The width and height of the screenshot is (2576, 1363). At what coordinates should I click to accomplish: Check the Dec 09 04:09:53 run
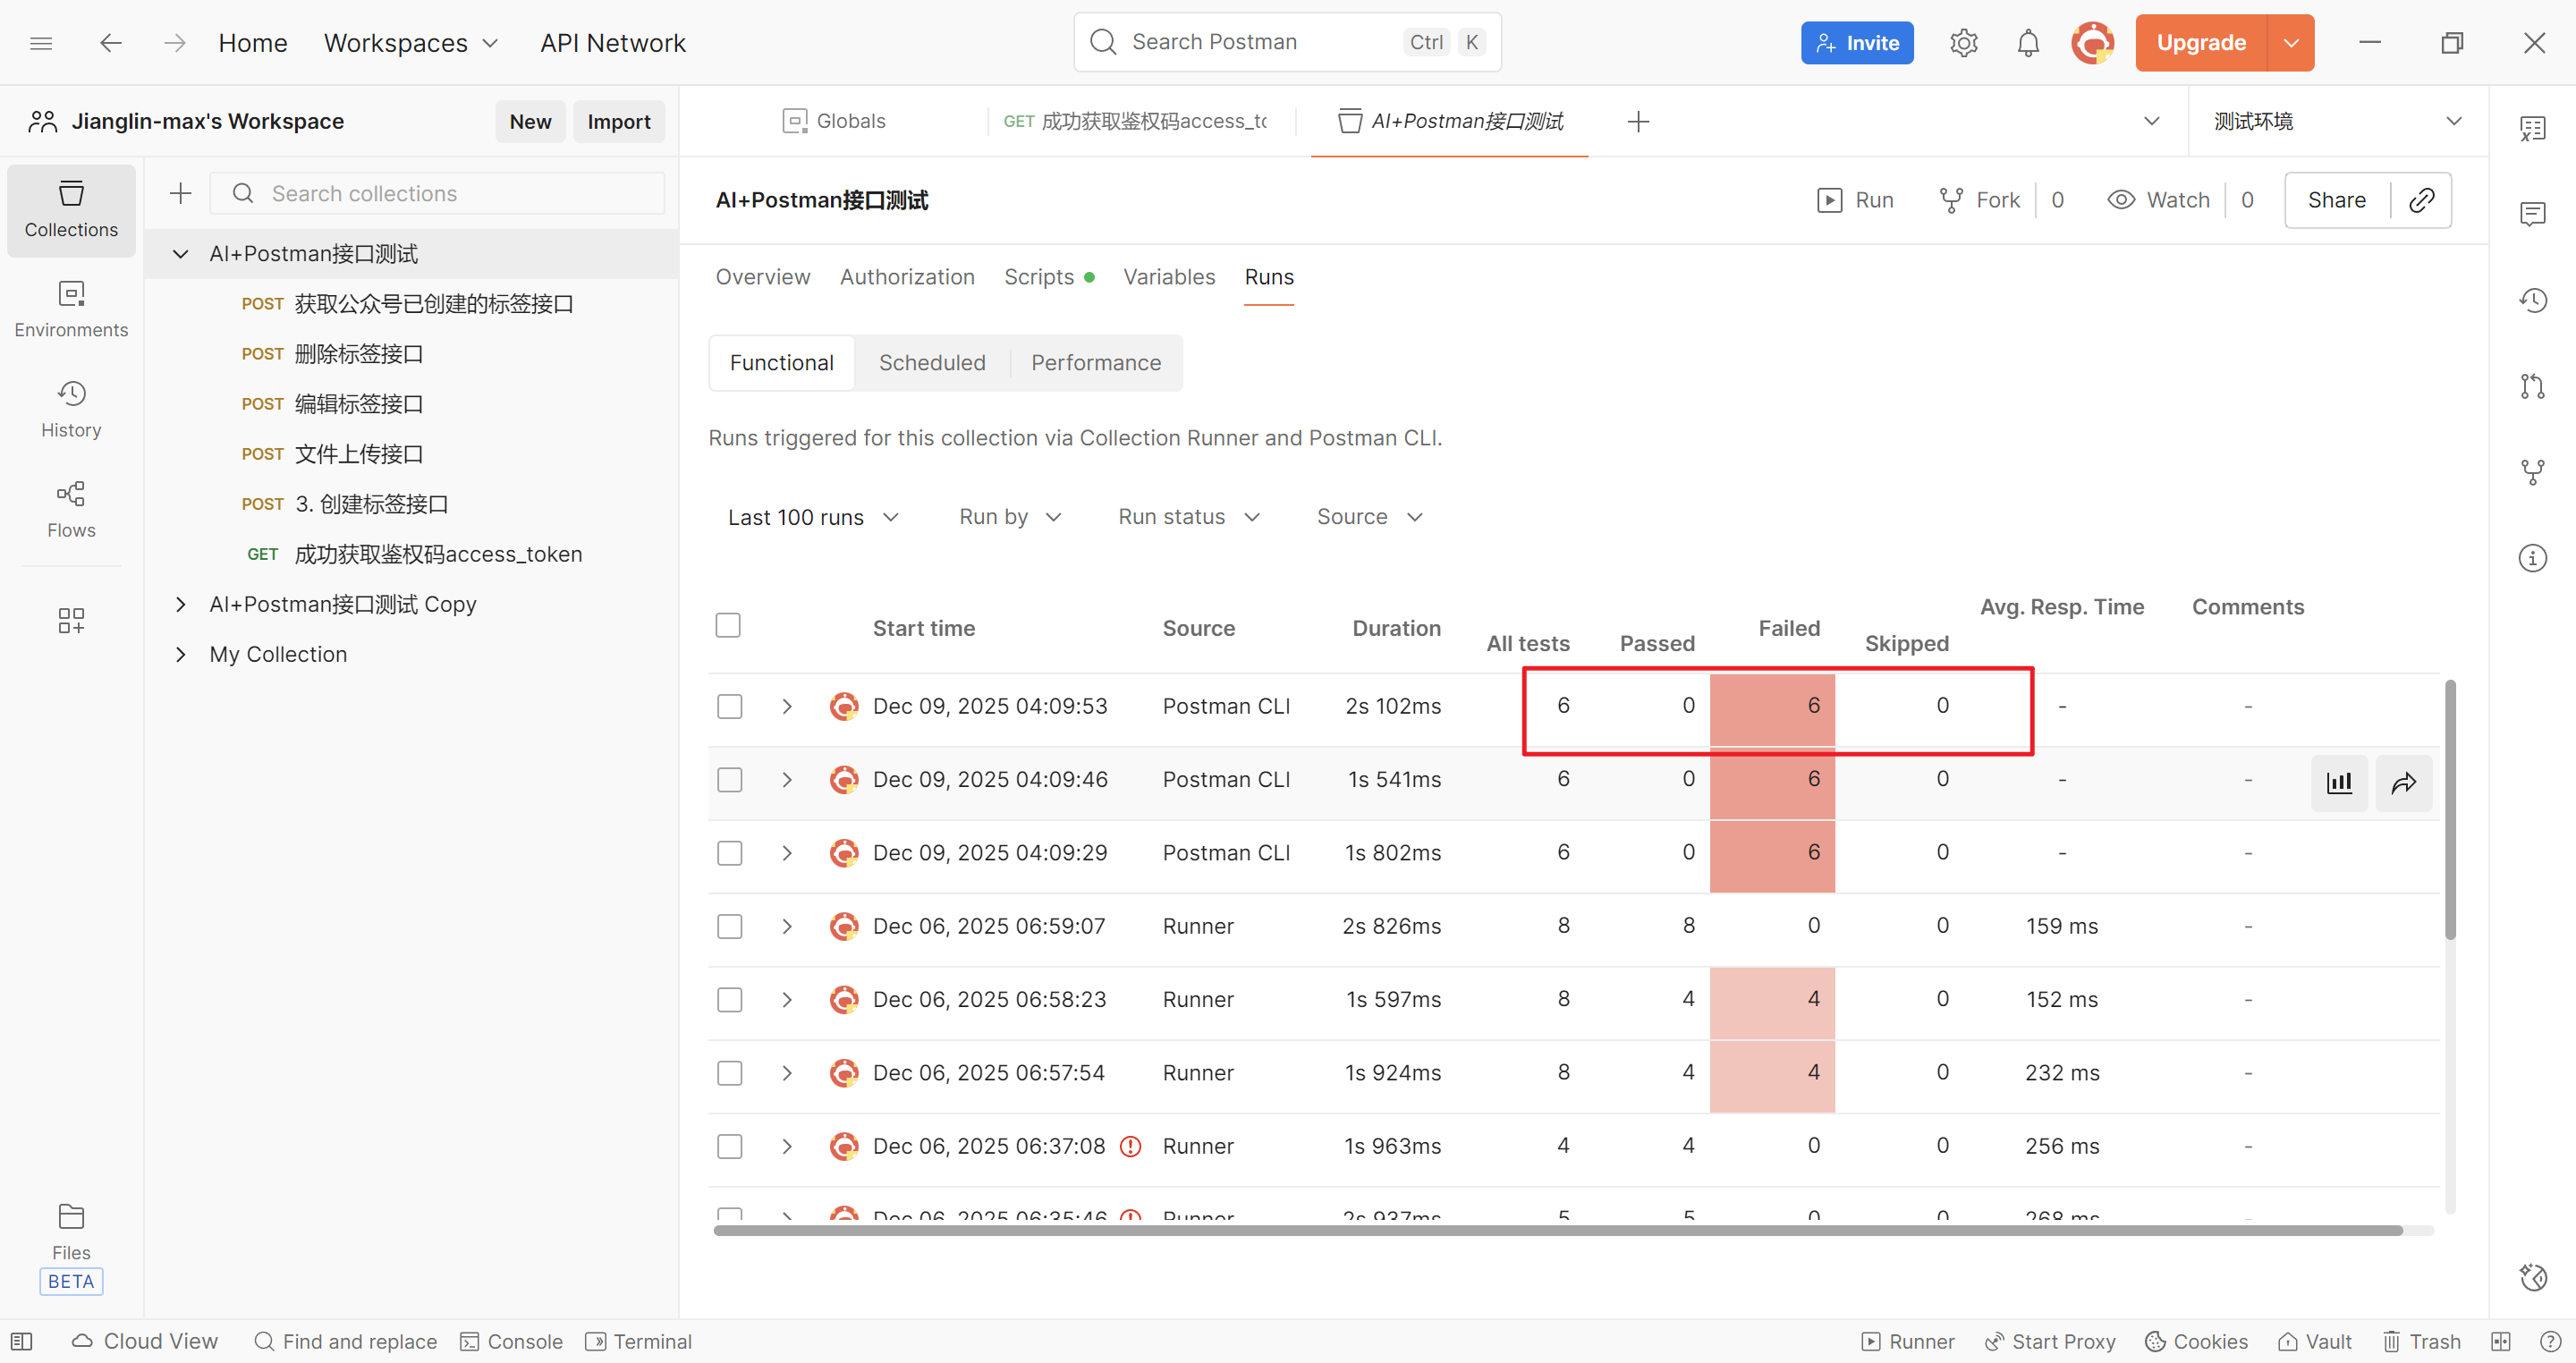pyautogui.click(x=729, y=706)
